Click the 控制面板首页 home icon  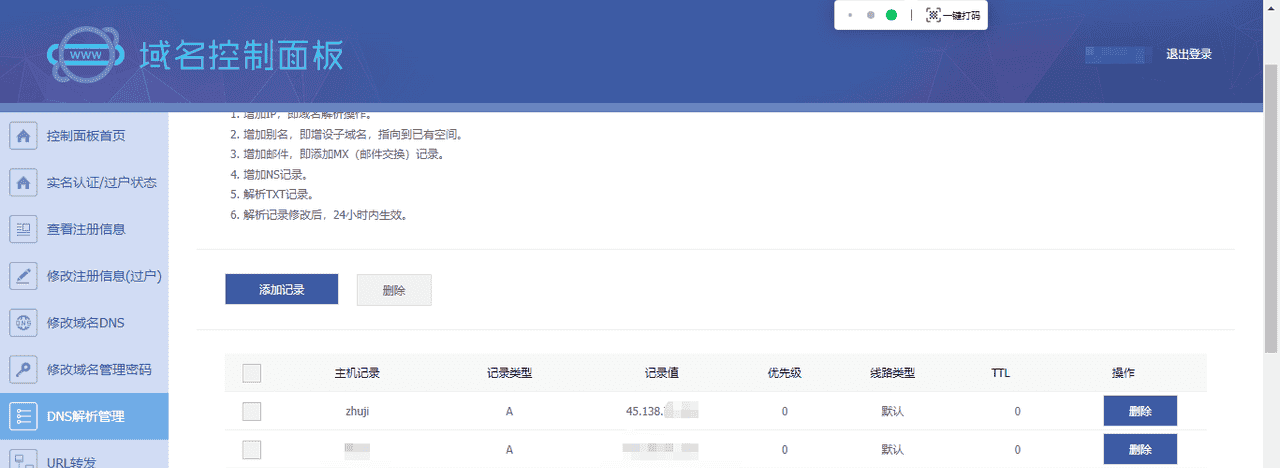23,135
